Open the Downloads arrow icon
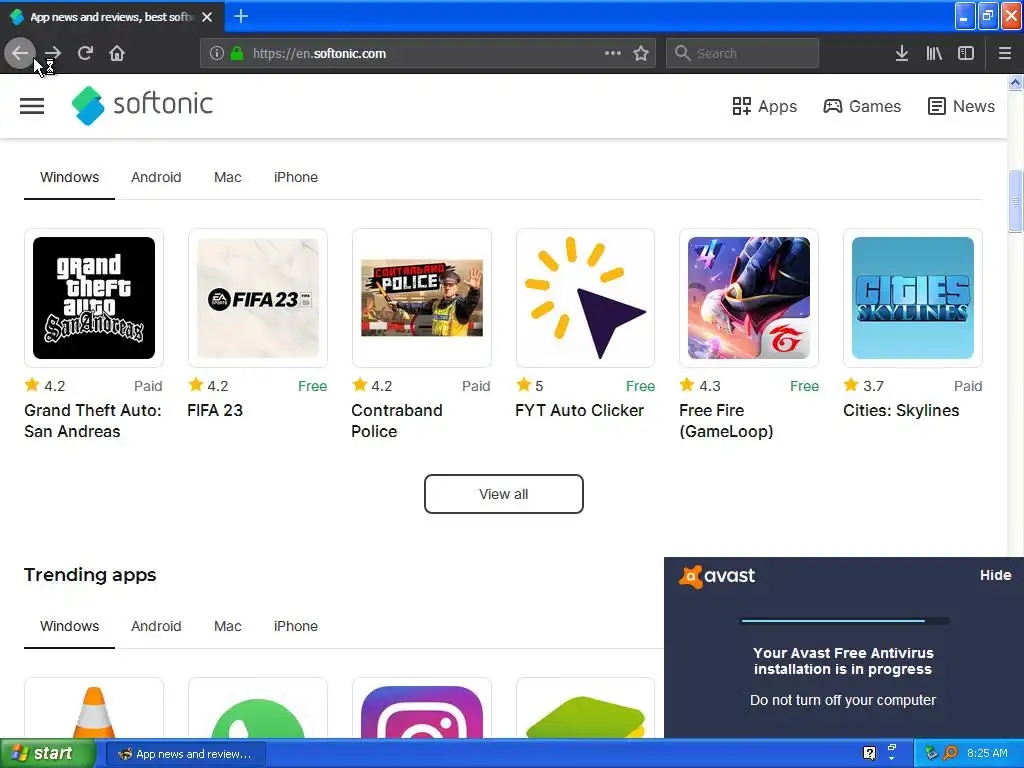Screen dimensions: 1024x768 click(901, 54)
